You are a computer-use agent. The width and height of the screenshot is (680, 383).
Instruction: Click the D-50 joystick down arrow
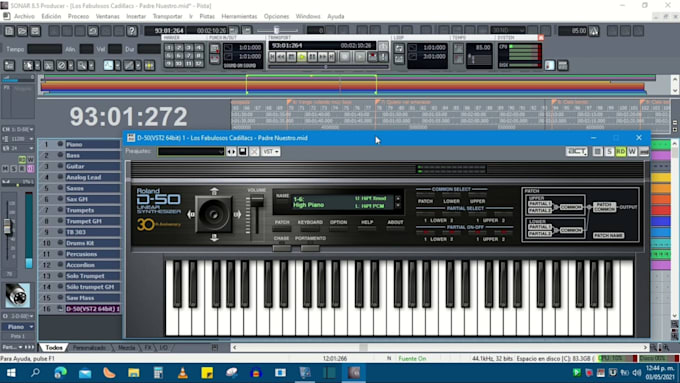(214, 238)
